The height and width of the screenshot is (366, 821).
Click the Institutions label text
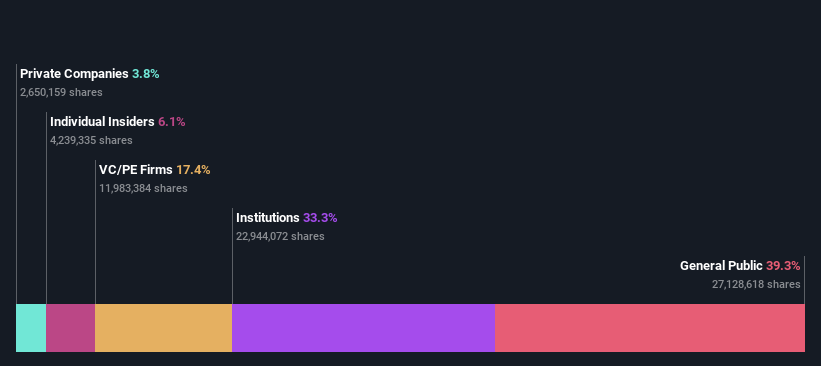pyautogui.click(x=268, y=218)
